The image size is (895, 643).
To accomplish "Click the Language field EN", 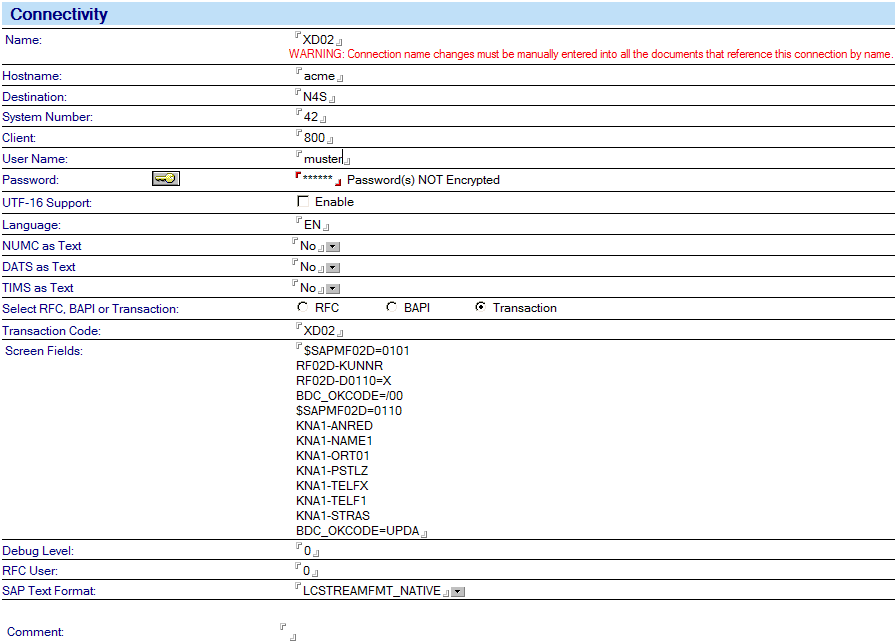I will [x=313, y=225].
